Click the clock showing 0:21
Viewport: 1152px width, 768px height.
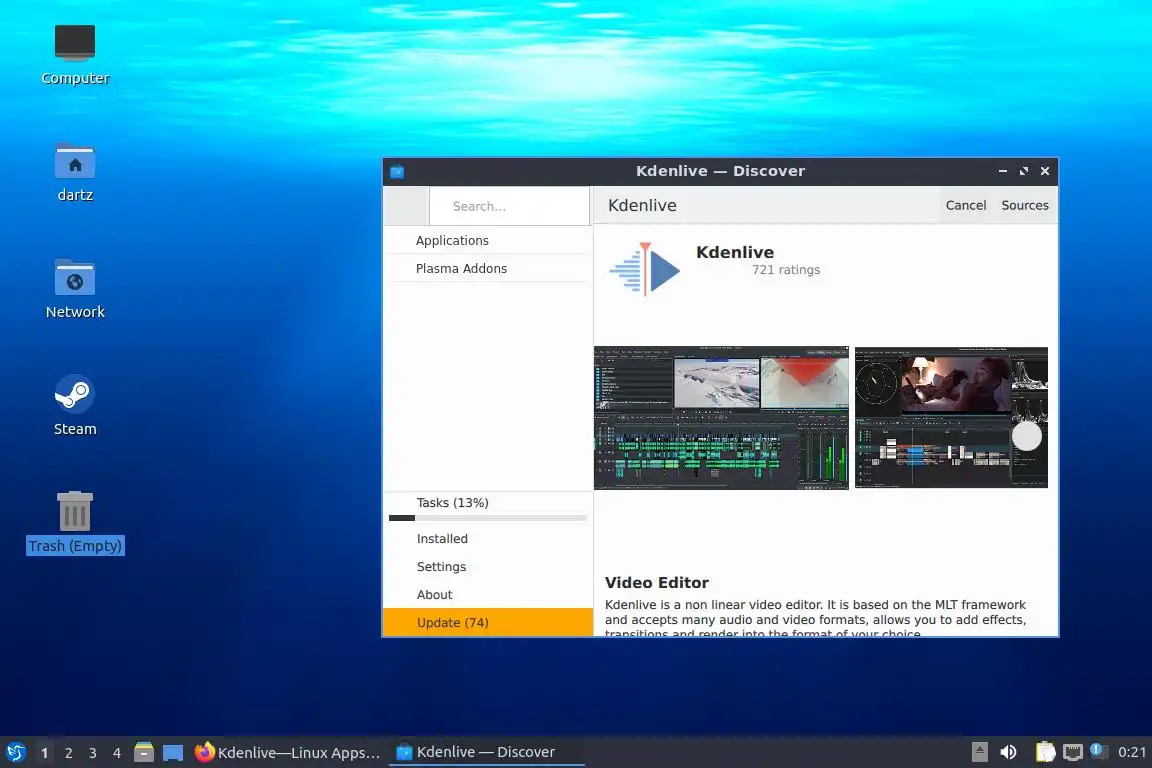tap(1132, 752)
